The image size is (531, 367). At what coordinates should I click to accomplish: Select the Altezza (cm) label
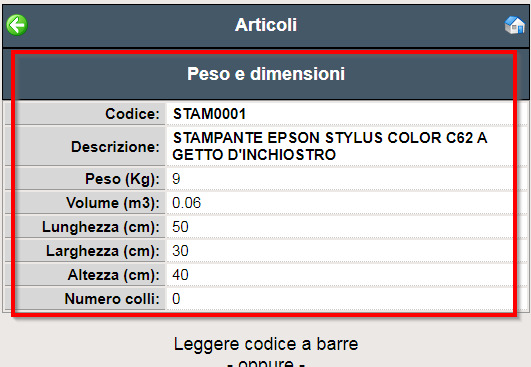[x=114, y=275]
